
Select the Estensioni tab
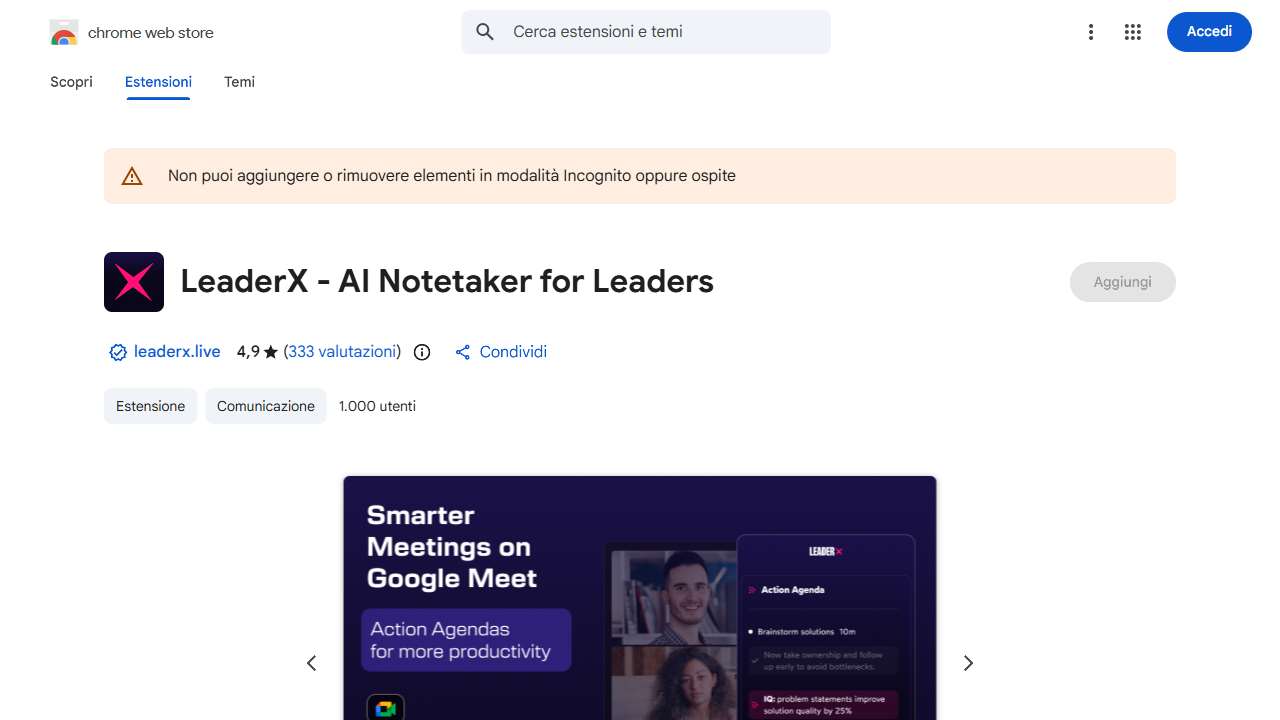point(158,82)
